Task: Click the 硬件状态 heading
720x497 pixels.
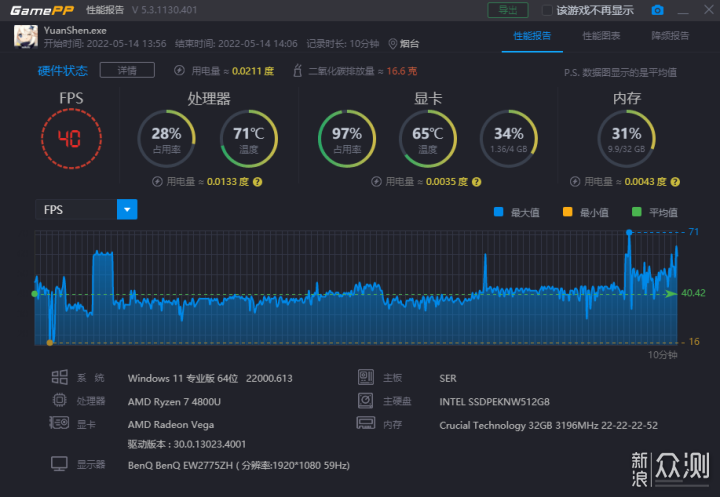Action: click(63, 71)
